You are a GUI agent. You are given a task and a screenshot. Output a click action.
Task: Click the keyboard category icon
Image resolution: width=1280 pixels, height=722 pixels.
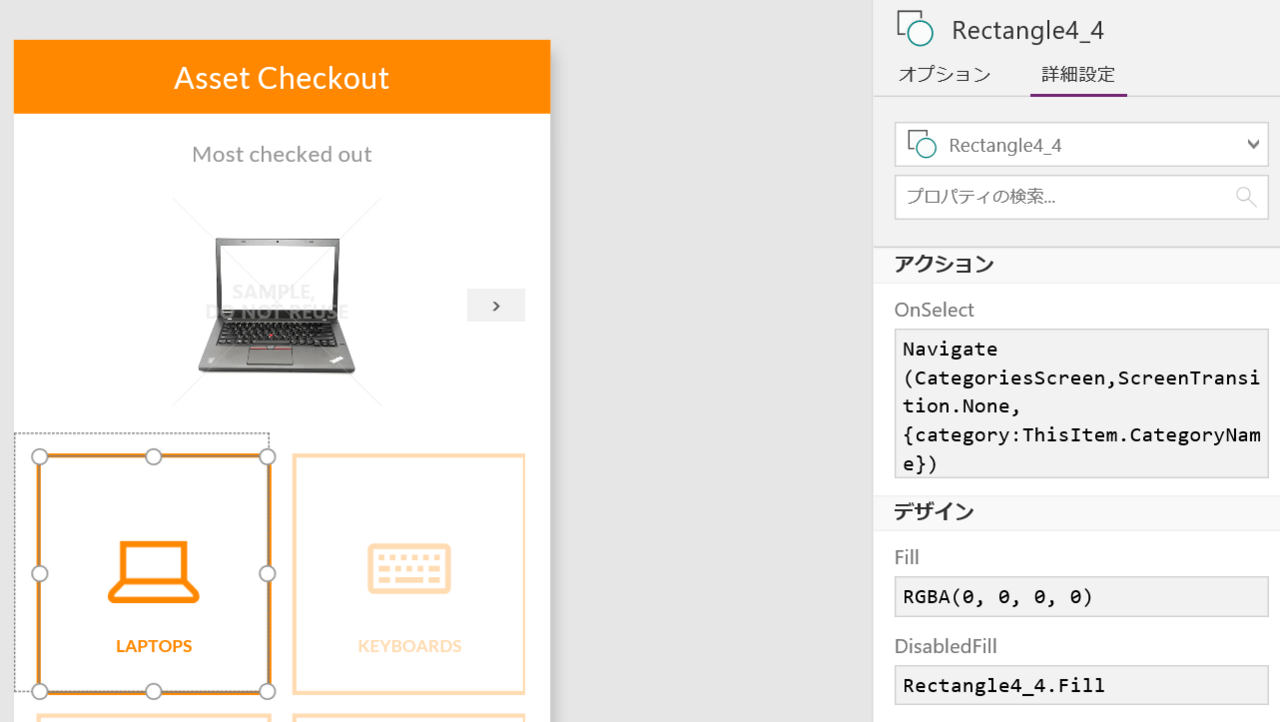409,568
